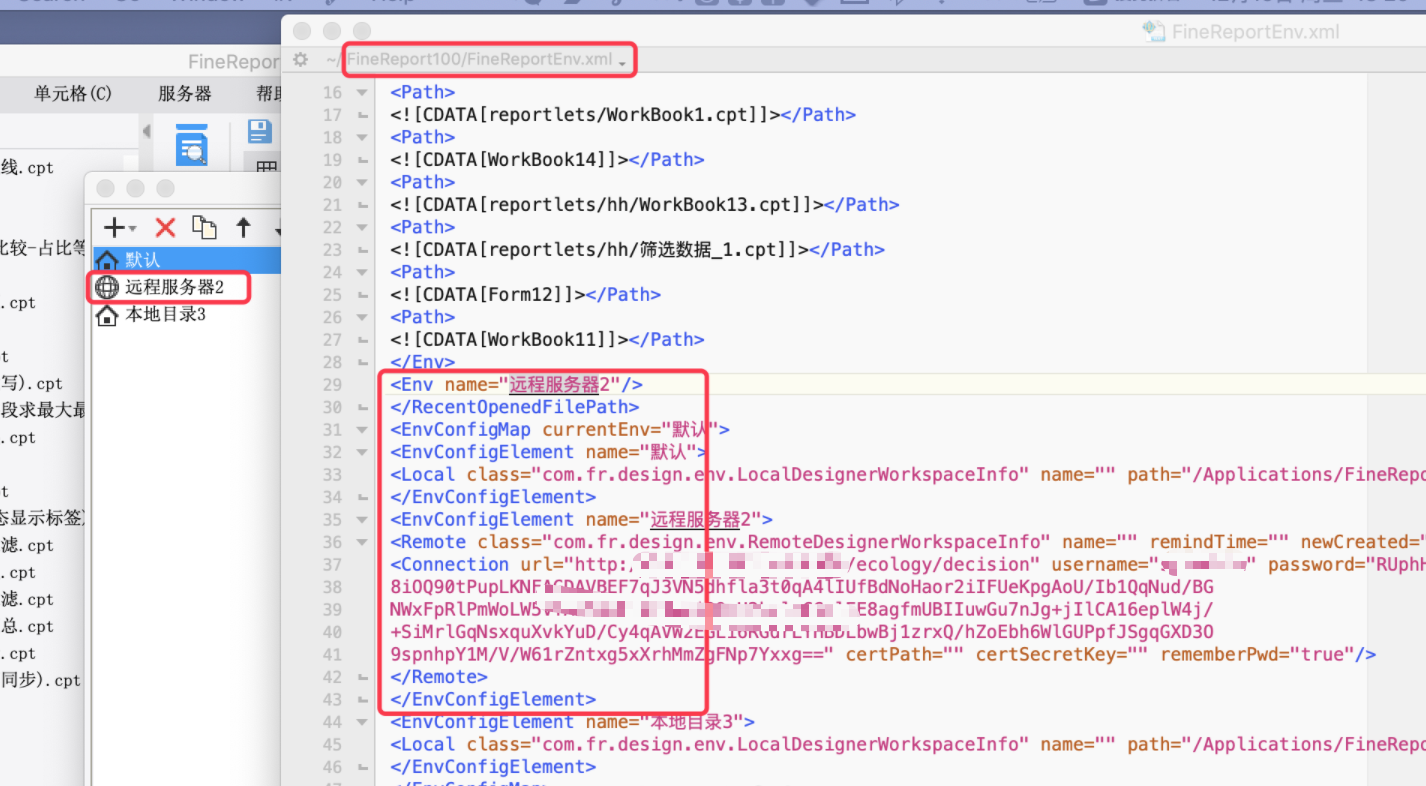Click the FineReportEnv.xml window title text
The image size is (1426, 786).
point(1255,31)
